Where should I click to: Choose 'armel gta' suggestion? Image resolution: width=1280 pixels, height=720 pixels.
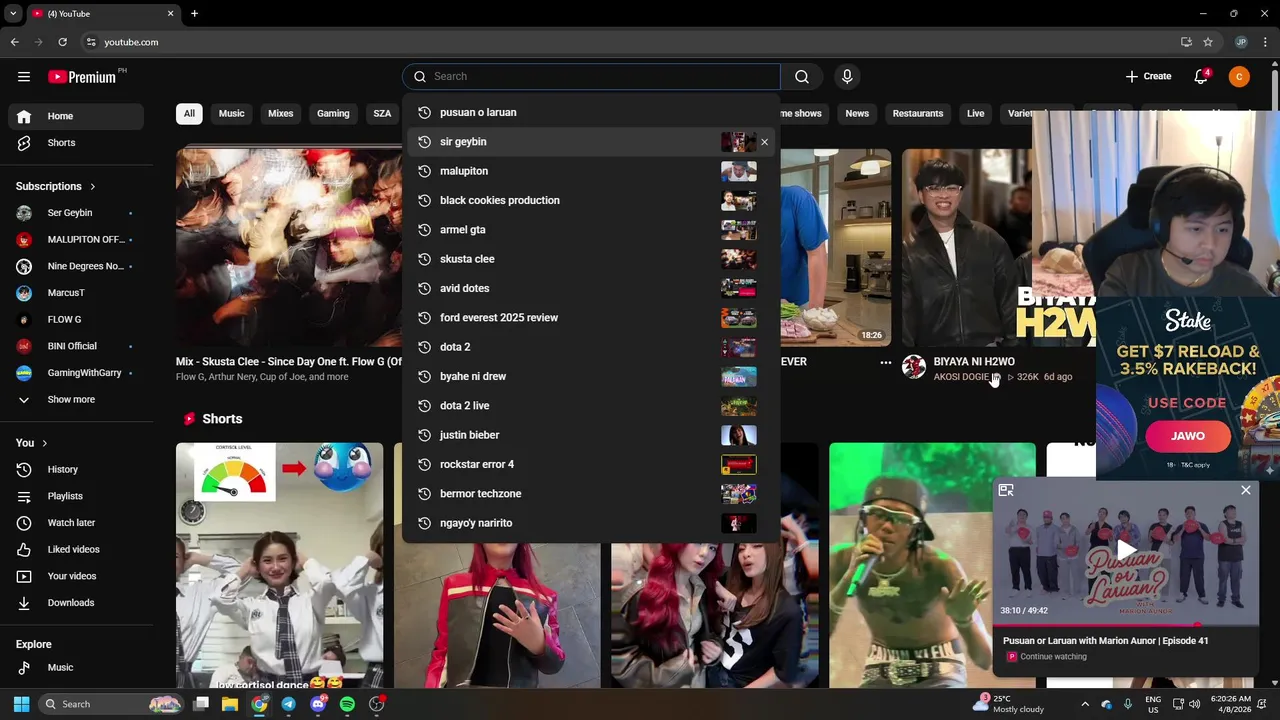pyautogui.click(x=591, y=230)
